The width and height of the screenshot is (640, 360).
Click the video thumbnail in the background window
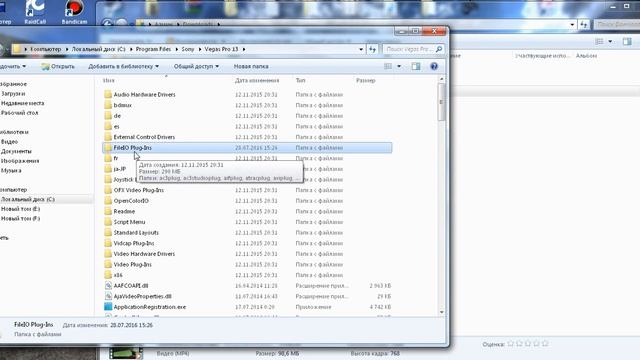(126, 353)
